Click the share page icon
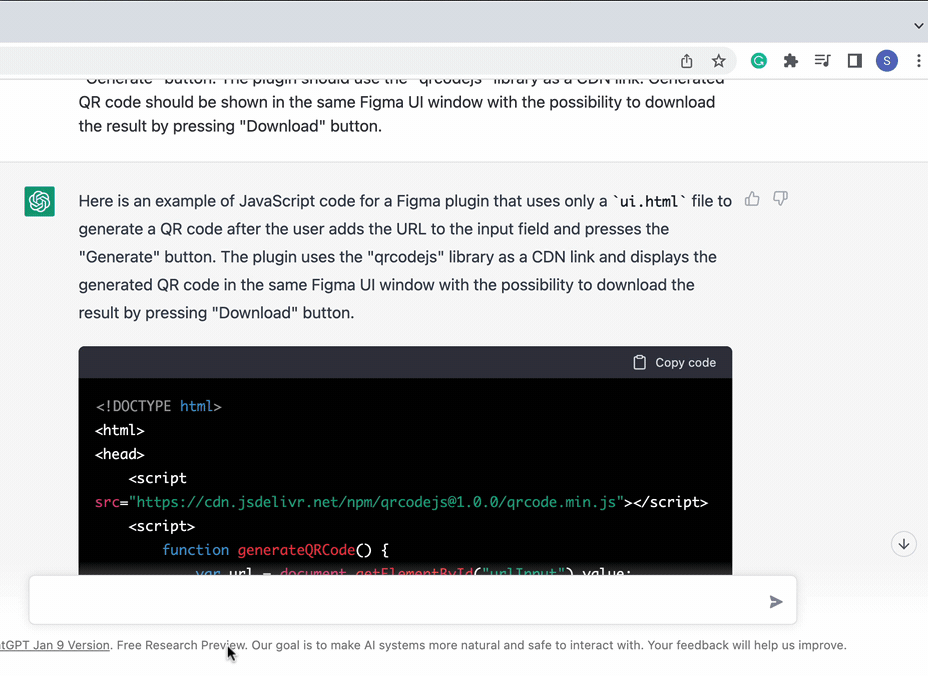This screenshot has height=676, width=928. (687, 61)
